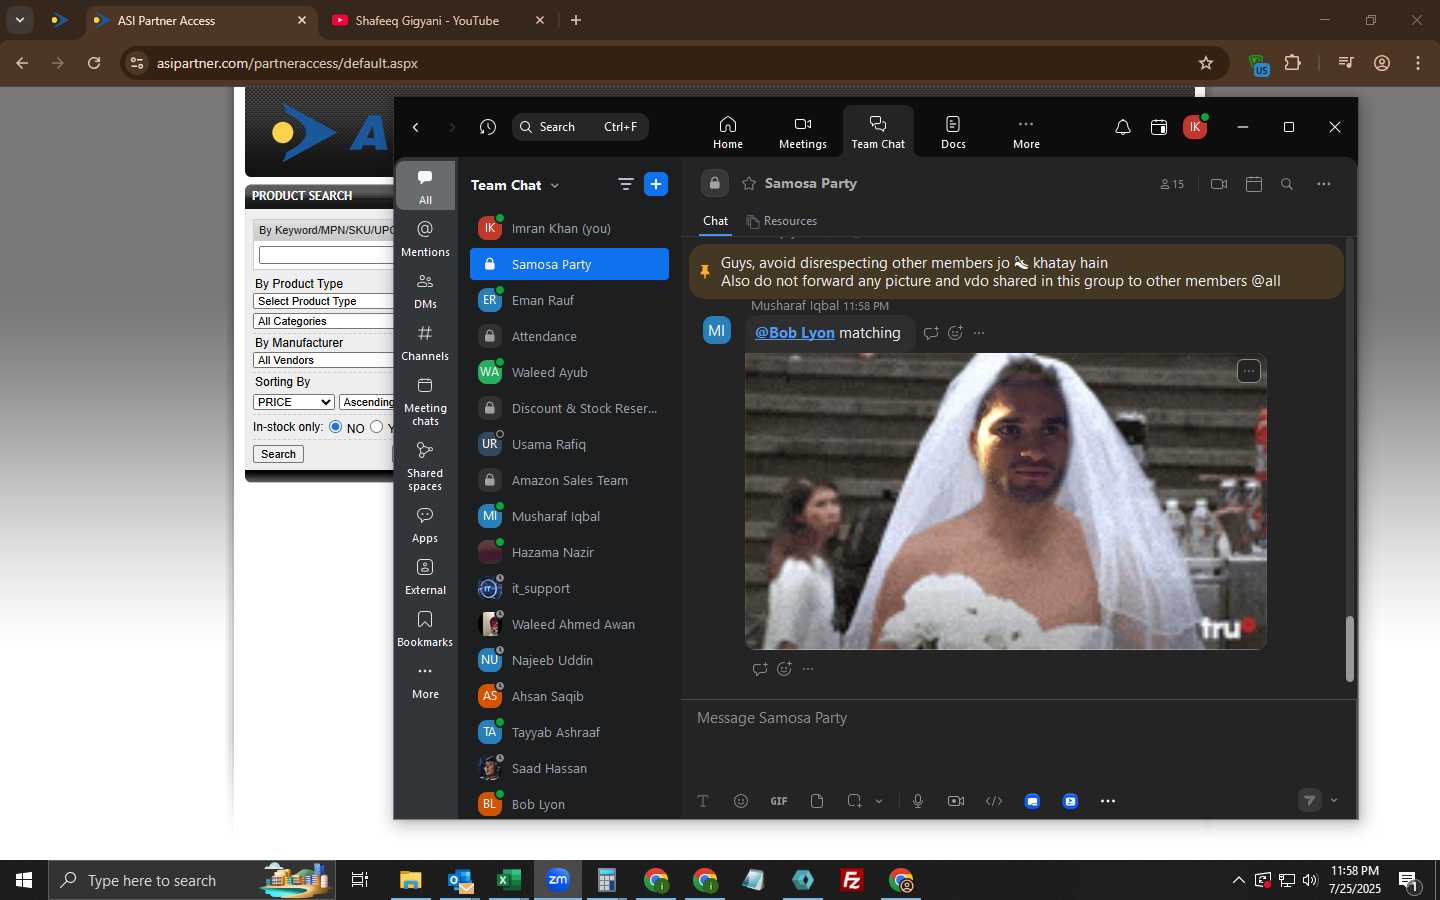Open the More menu in top navigation
Viewport: 1440px width, 900px height.
tap(1025, 132)
